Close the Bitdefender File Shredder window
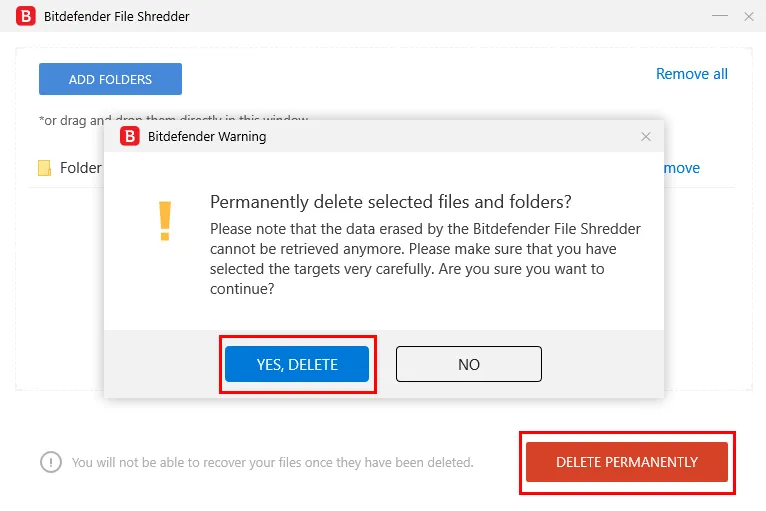Screen dimensions: 766x511 pyautogui.click(x=749, y=17)
